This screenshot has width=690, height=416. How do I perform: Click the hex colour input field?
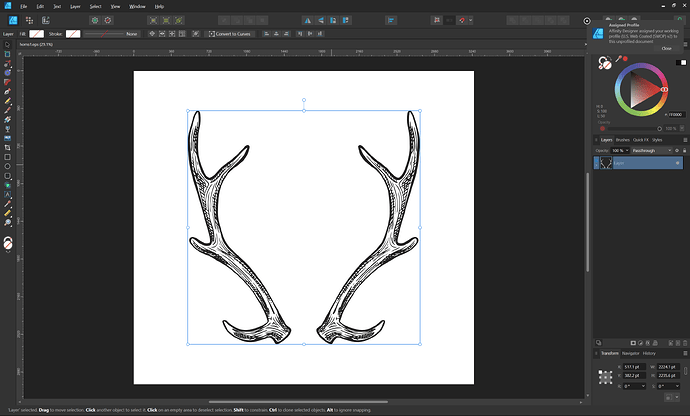pyautogui.click(x=677, y=114)
